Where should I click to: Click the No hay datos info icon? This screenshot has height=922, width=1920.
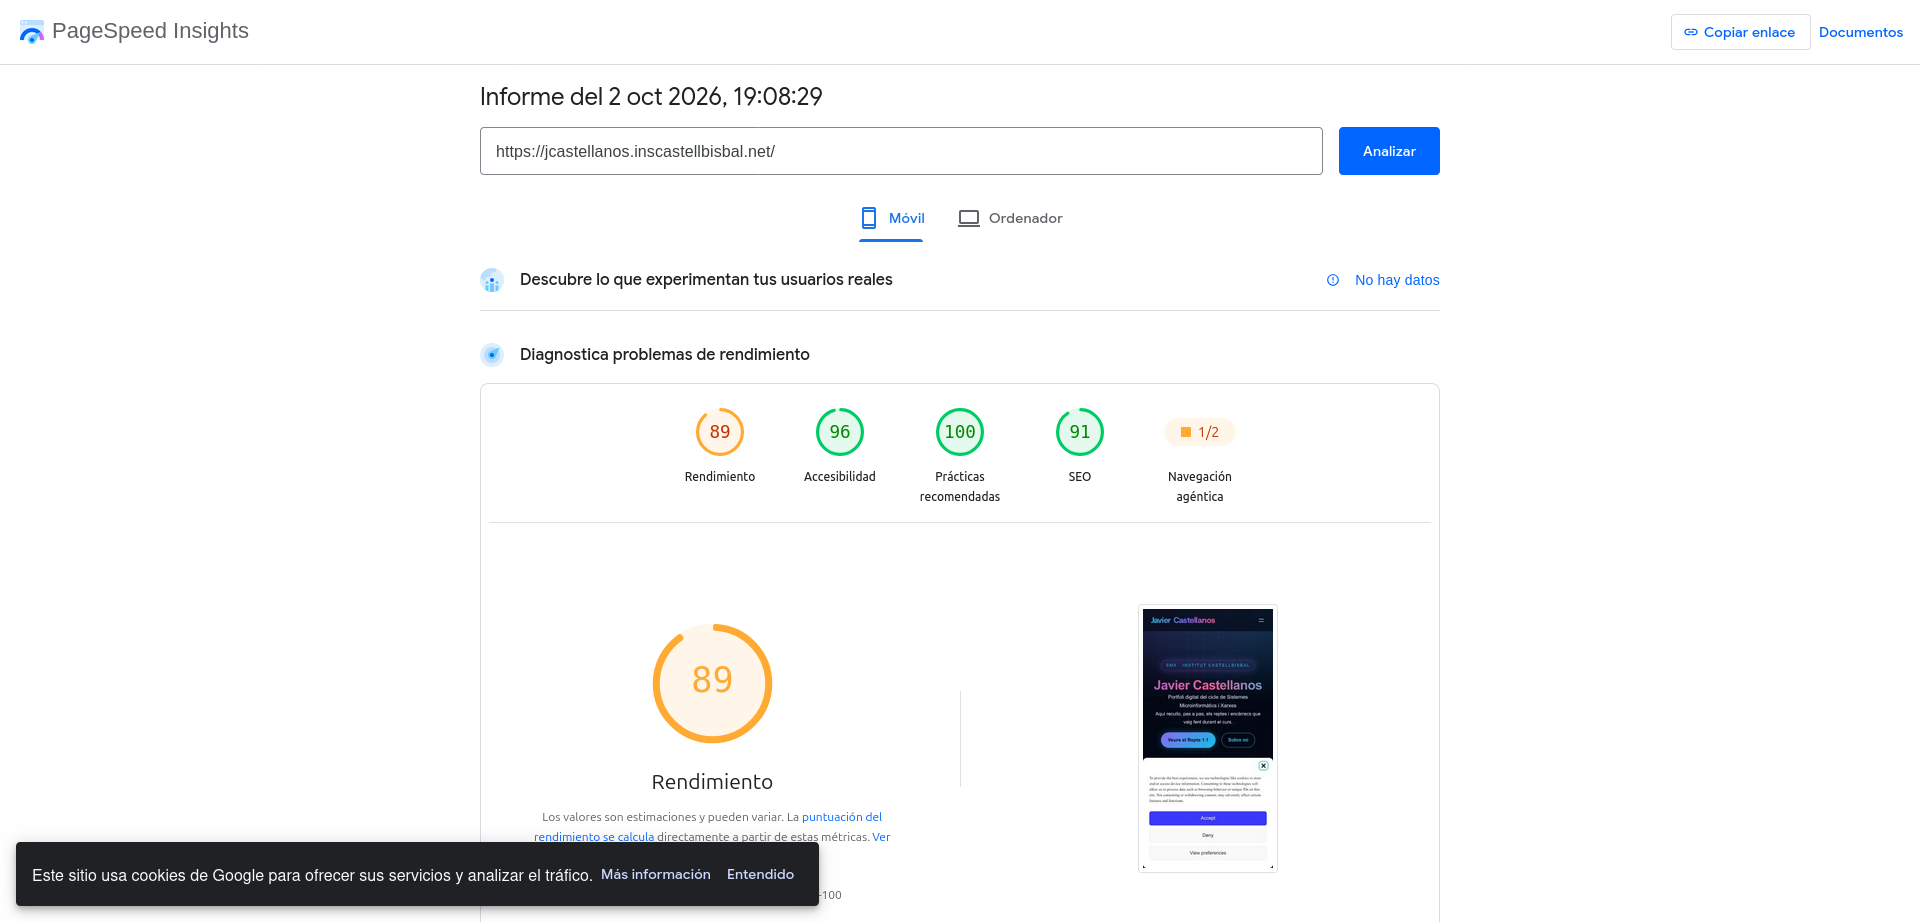pos(1333,280)
